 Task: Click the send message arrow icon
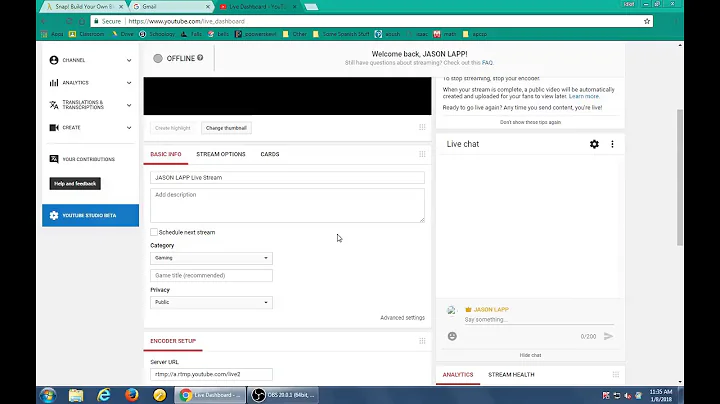(608, 336)
